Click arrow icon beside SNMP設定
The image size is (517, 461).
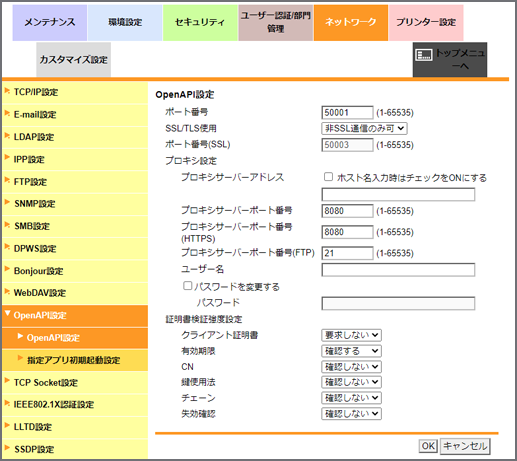tap(7, 202)
